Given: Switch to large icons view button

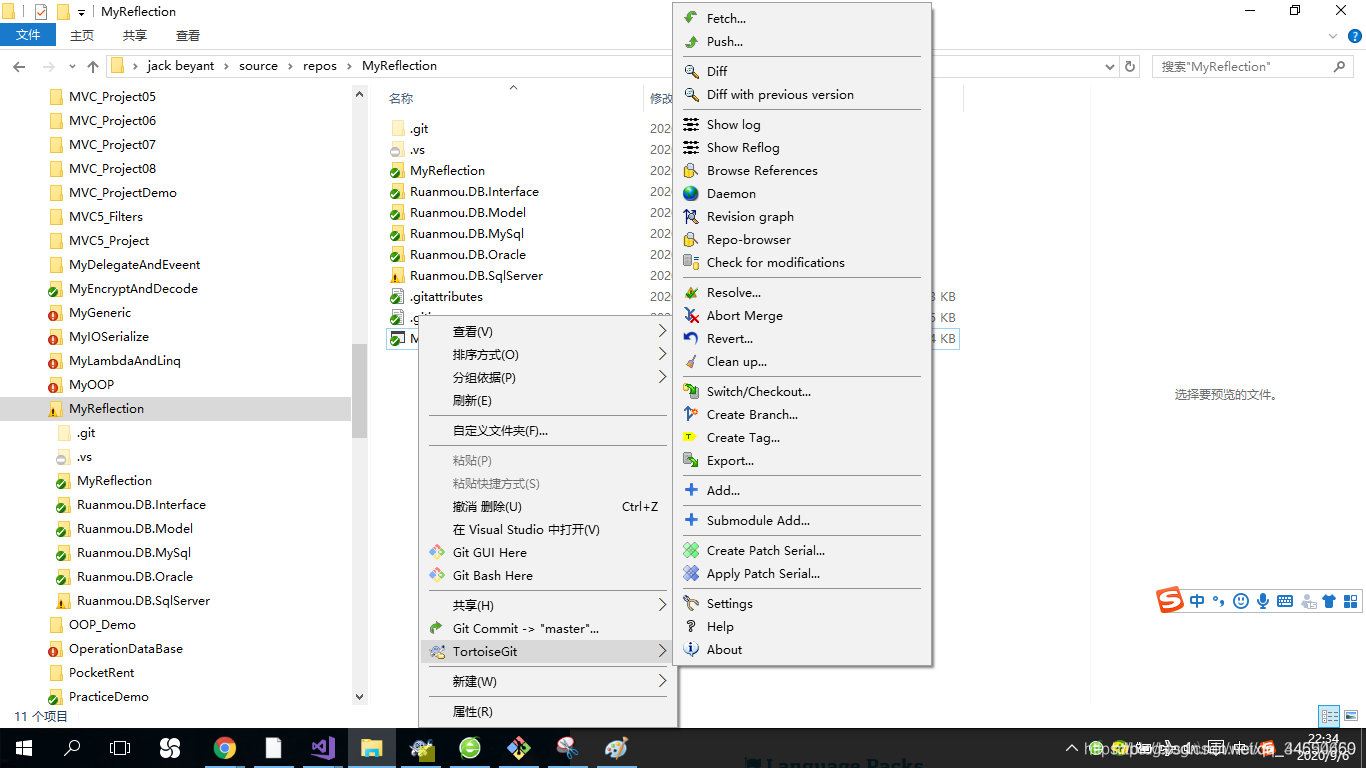Looking at the screenshot, I should coord(1351,716).
